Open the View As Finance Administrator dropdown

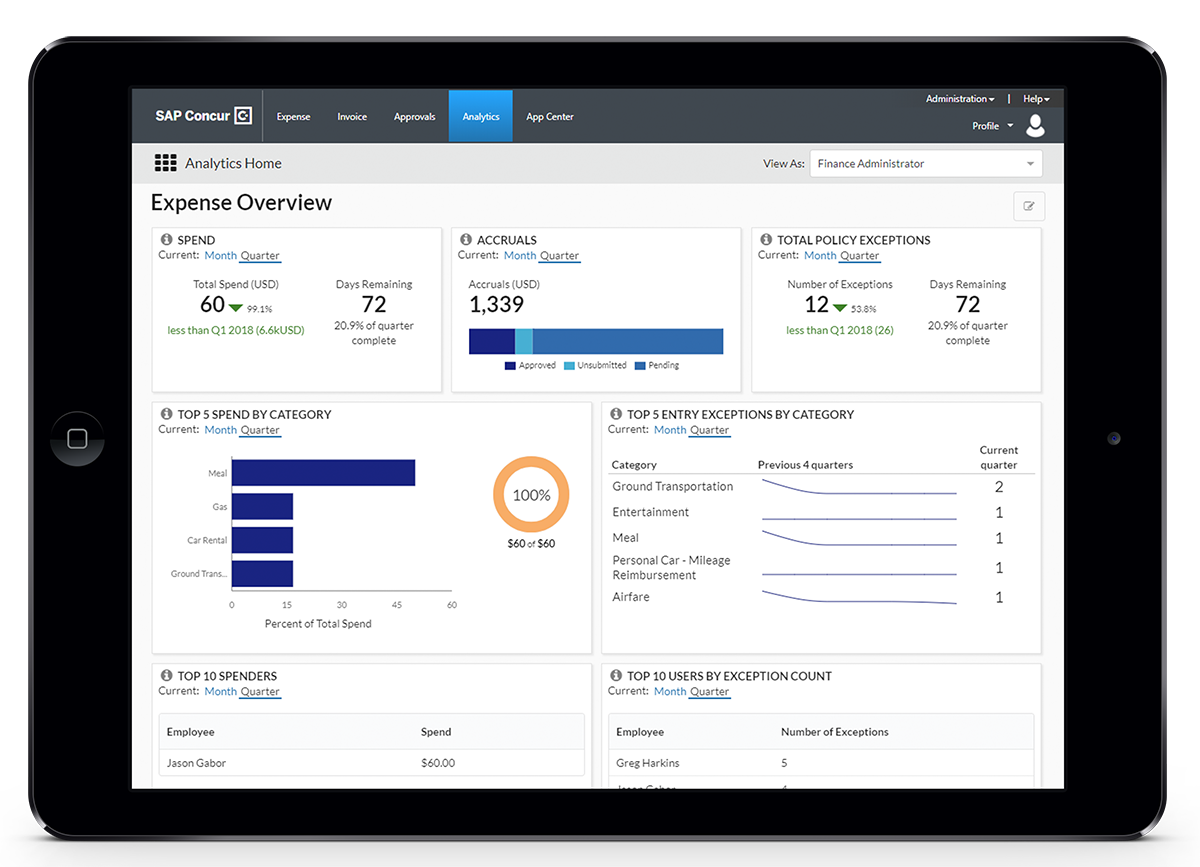tap(925, 163)
